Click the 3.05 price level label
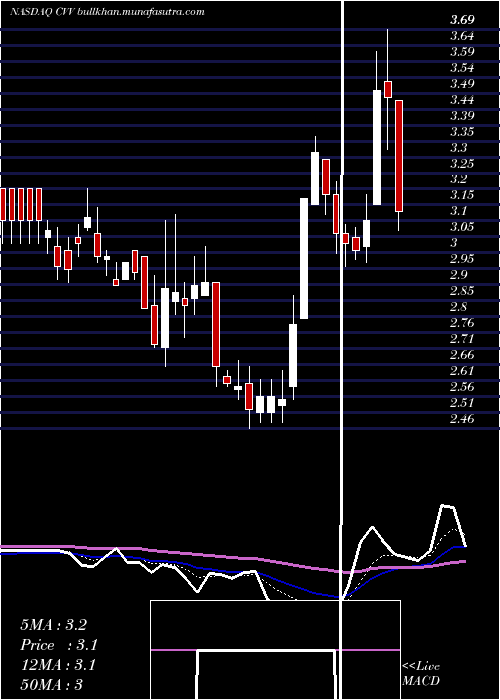The width and height of the screenshot is (500, 700). coord(462,227)
